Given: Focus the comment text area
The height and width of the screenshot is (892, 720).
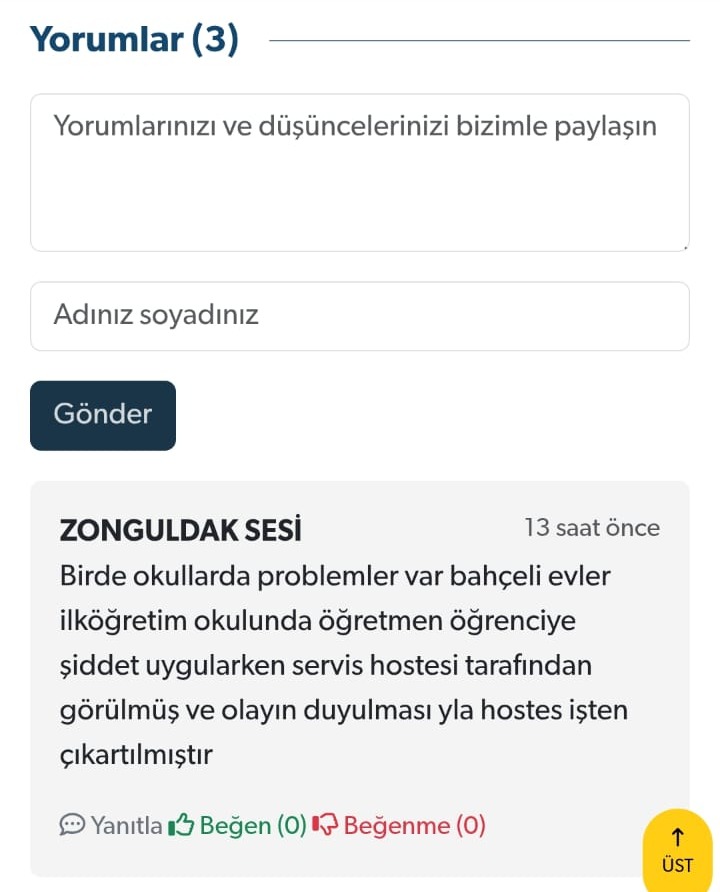Looking at the screenshot, I should tap(360, 173).
